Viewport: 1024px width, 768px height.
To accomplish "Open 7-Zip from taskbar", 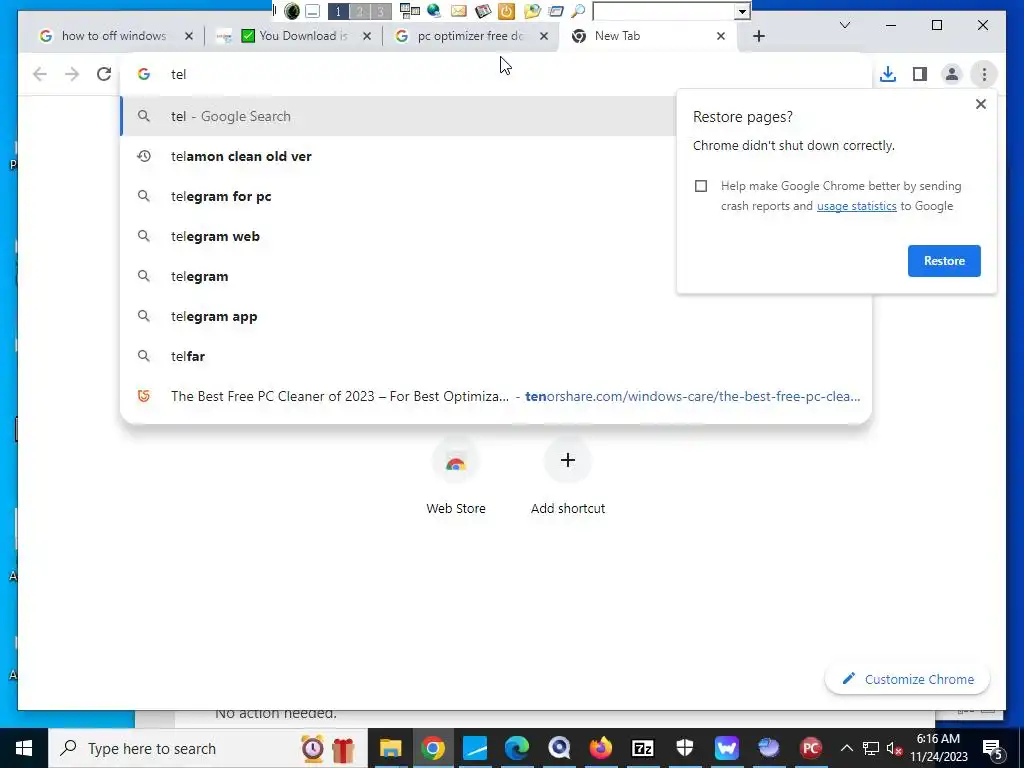I will (x=643, y=748).
